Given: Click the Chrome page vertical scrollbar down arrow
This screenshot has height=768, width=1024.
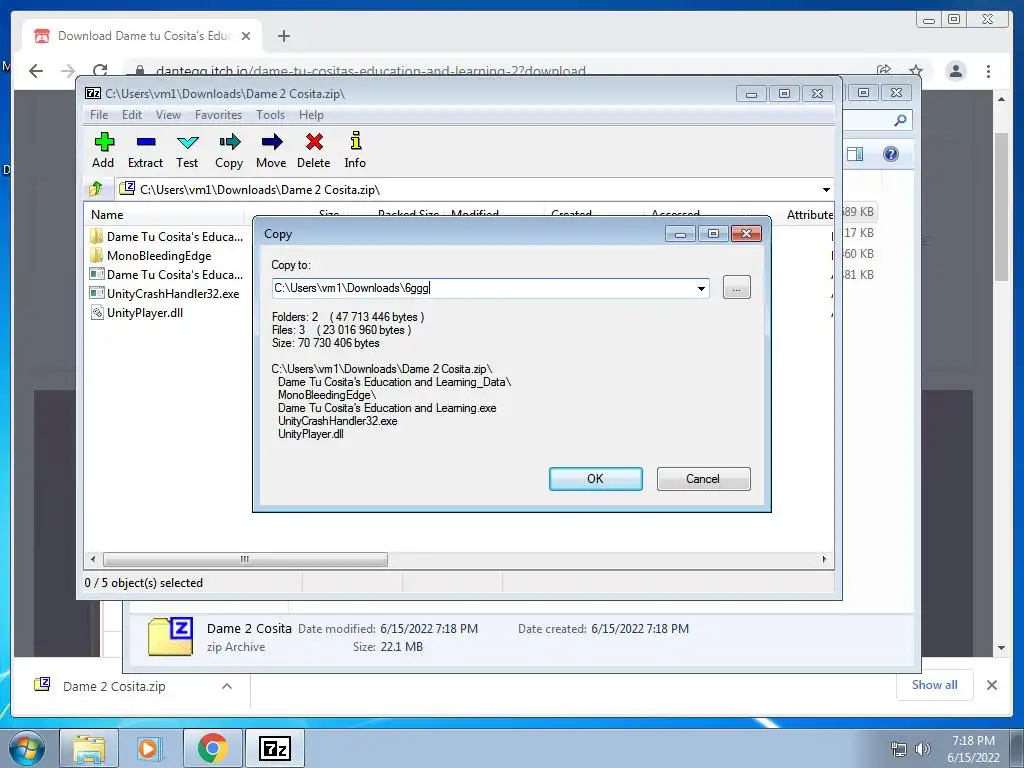Looking at the screenshot, I should [1001, 648].
